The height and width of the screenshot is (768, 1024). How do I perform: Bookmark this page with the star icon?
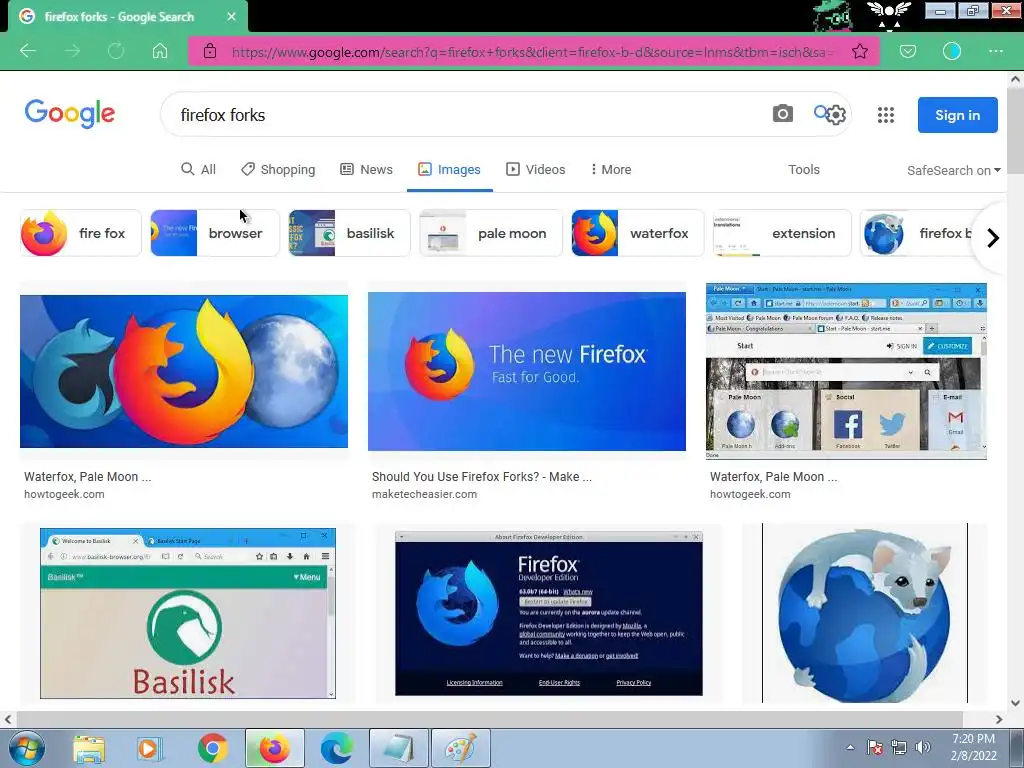click(x=859, y=51)
